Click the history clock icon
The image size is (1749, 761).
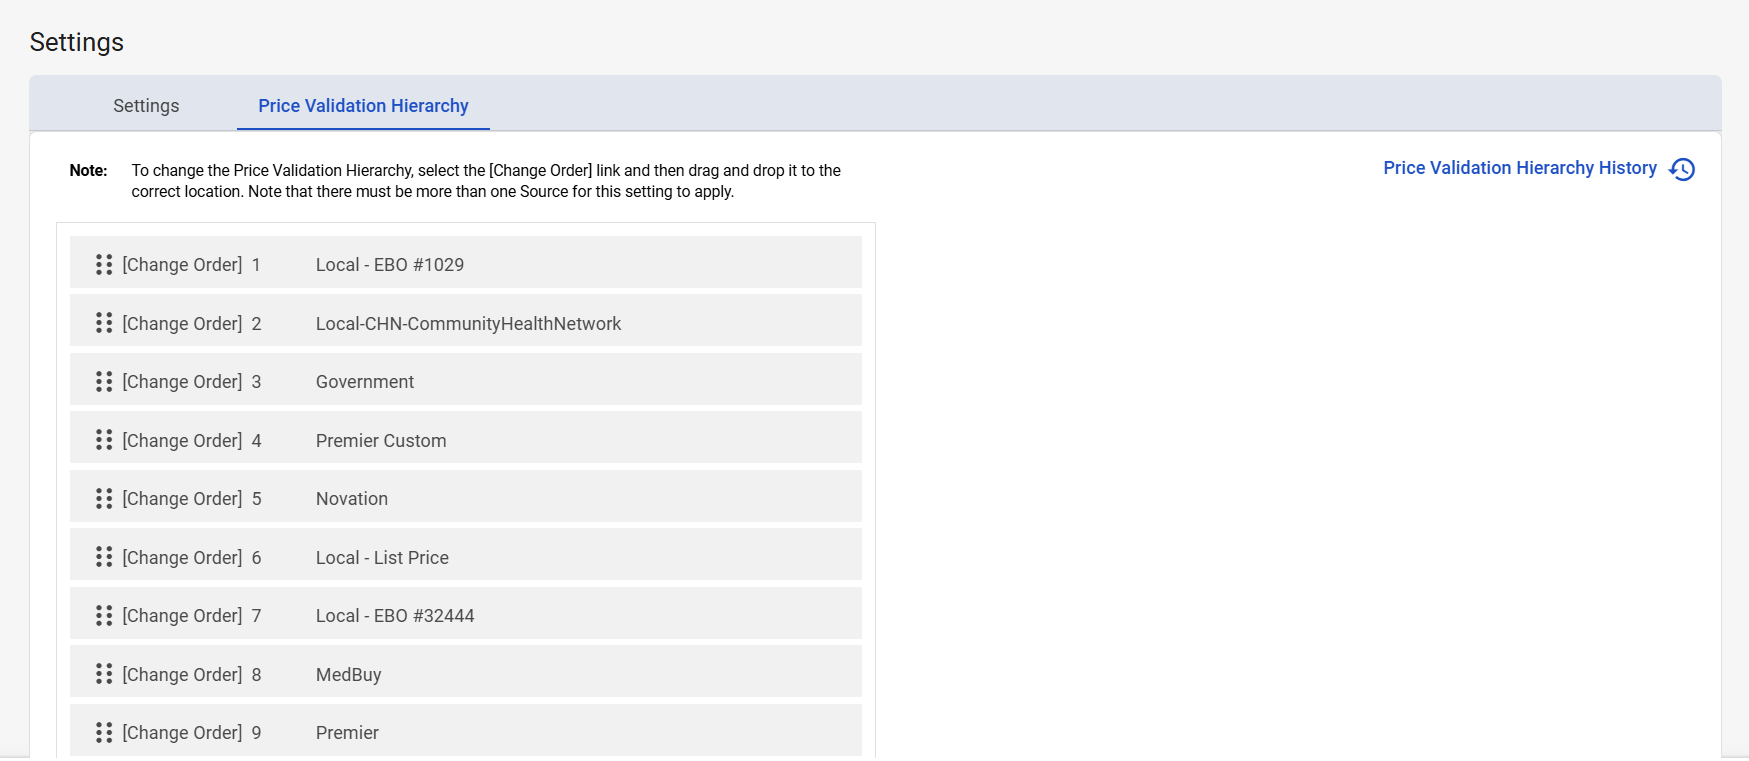pos(1682,169)
